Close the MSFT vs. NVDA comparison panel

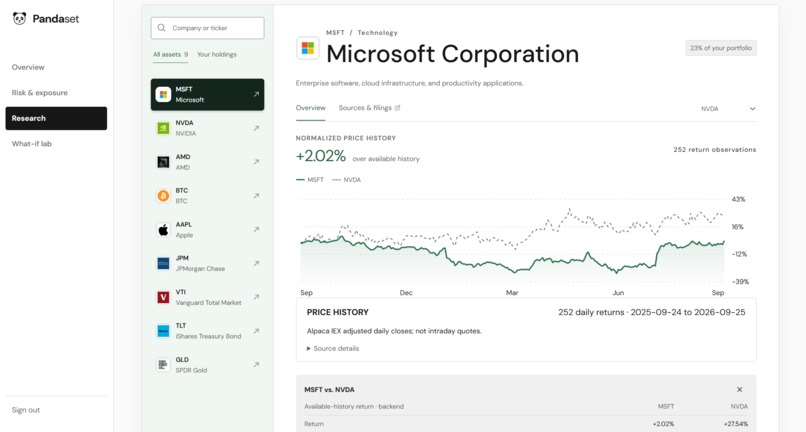pos(739,389)
